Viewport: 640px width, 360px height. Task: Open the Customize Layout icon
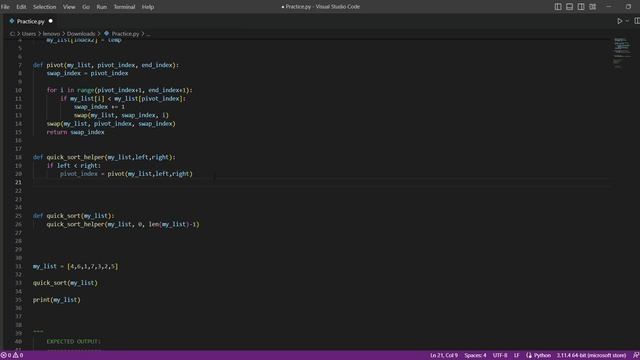(592, 7)
